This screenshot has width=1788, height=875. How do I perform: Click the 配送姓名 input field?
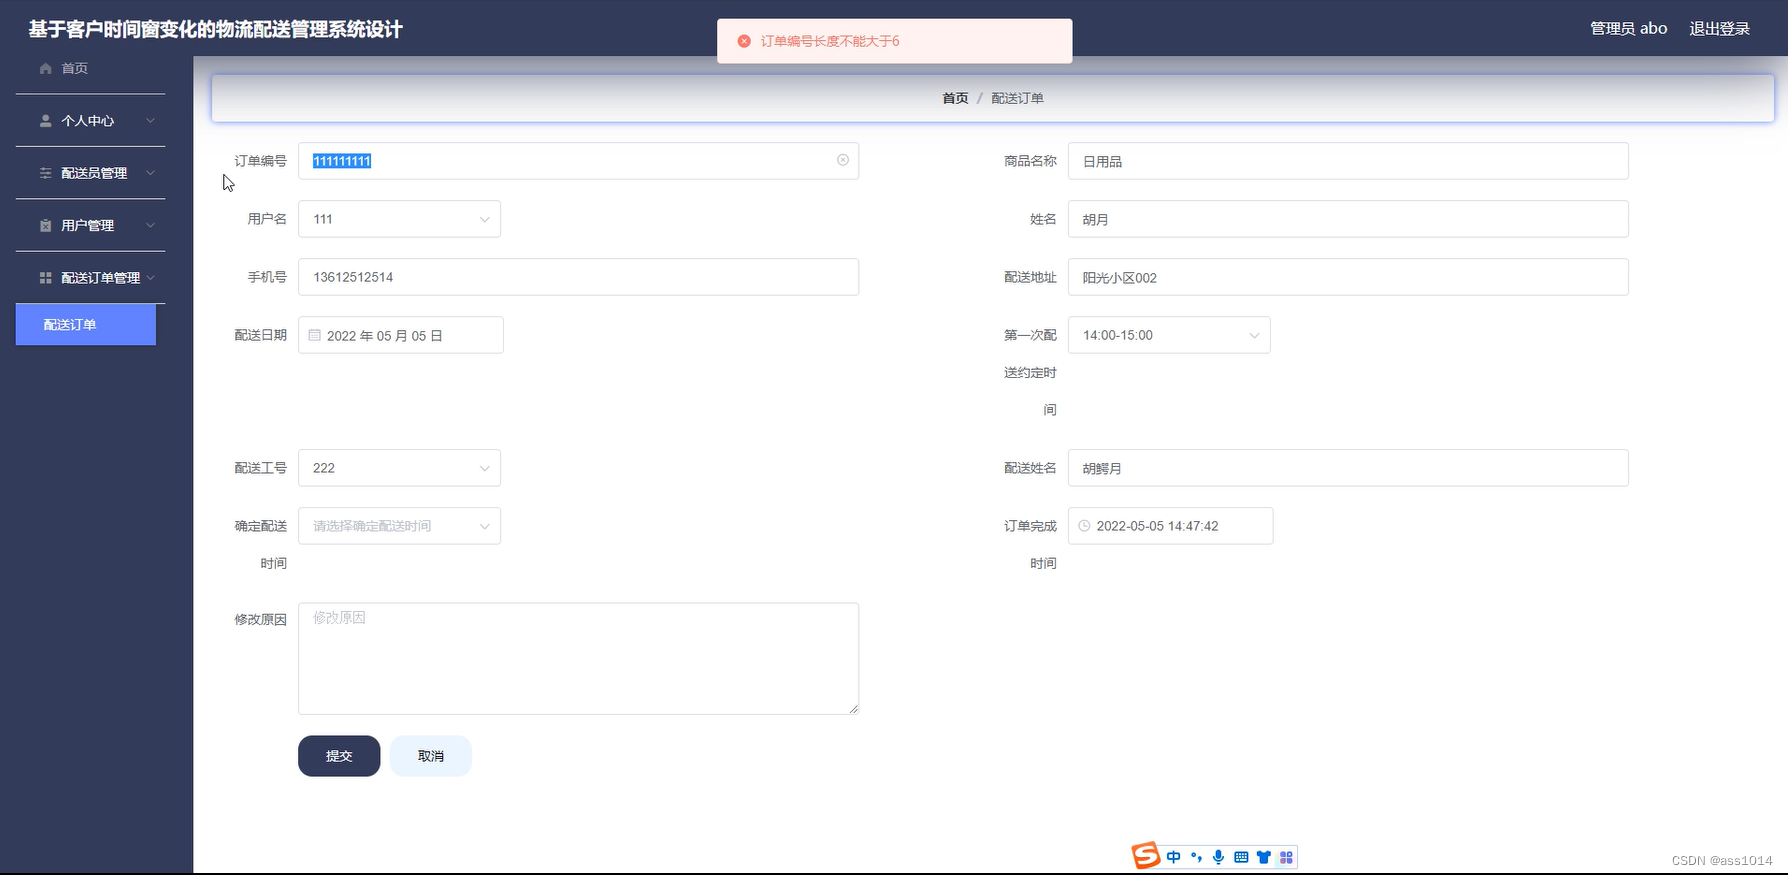[1348, 468]
